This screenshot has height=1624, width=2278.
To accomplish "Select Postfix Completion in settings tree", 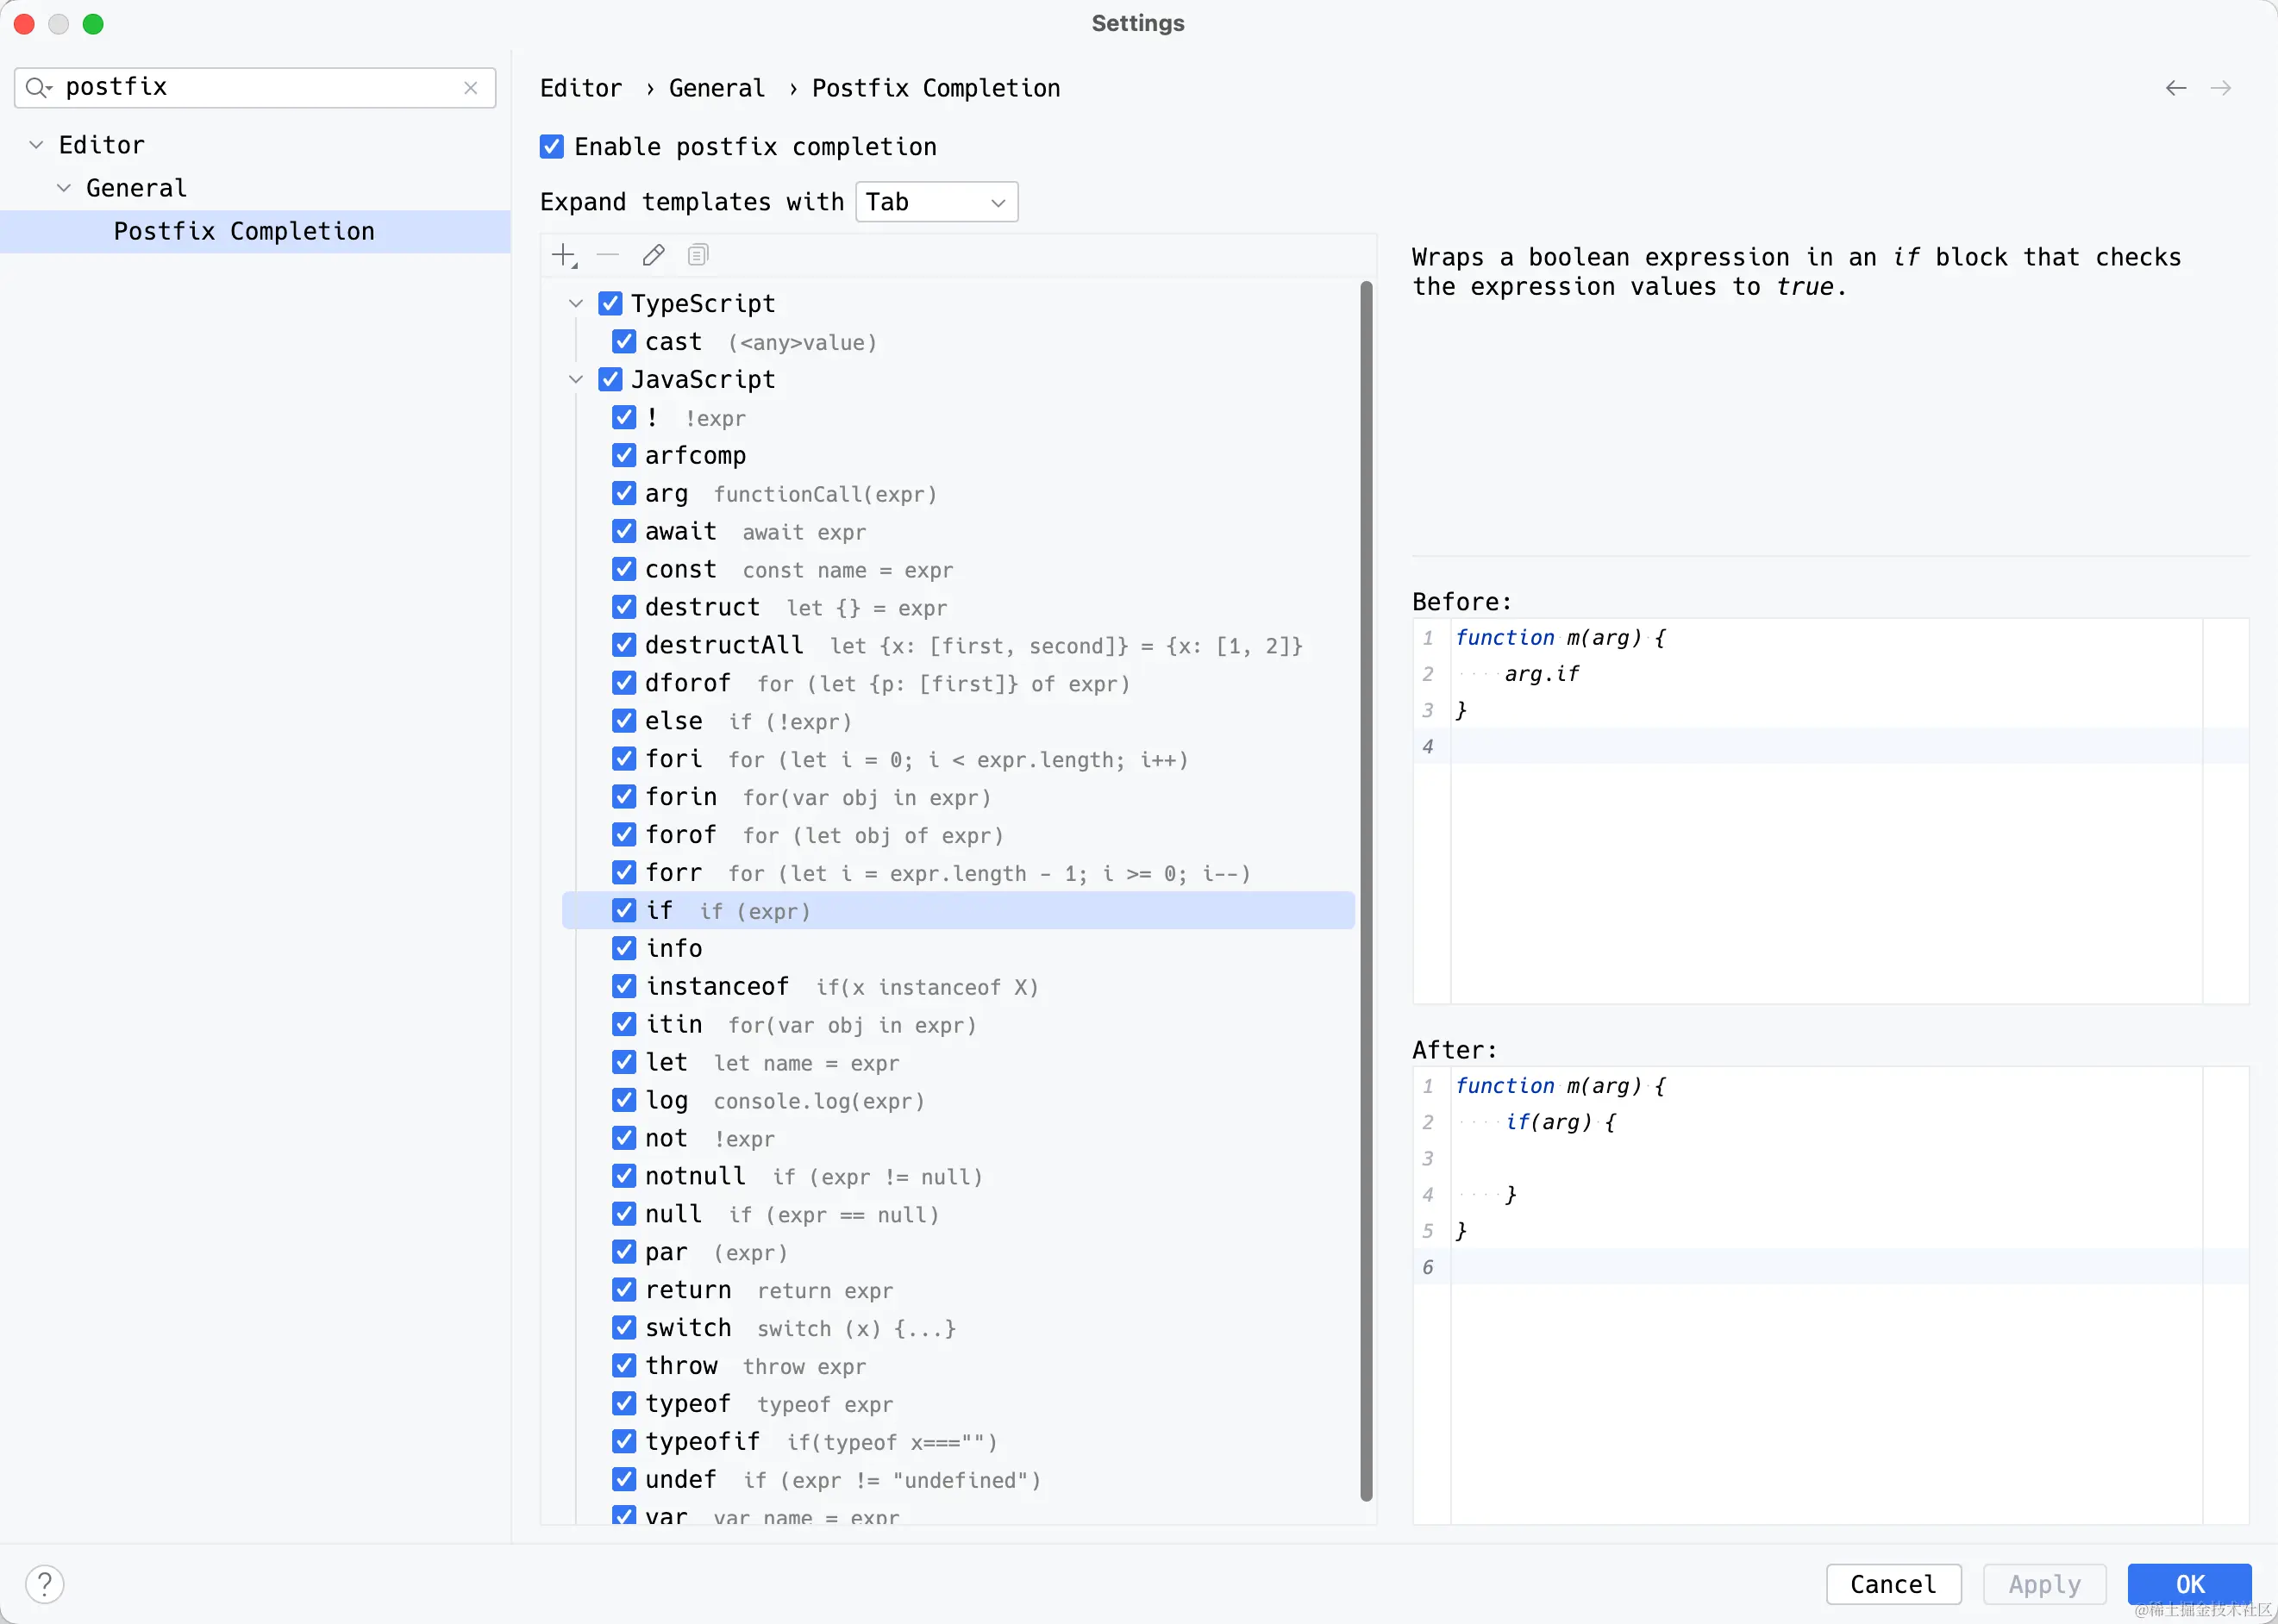I will pyautogui.click(x=244, y=231).
